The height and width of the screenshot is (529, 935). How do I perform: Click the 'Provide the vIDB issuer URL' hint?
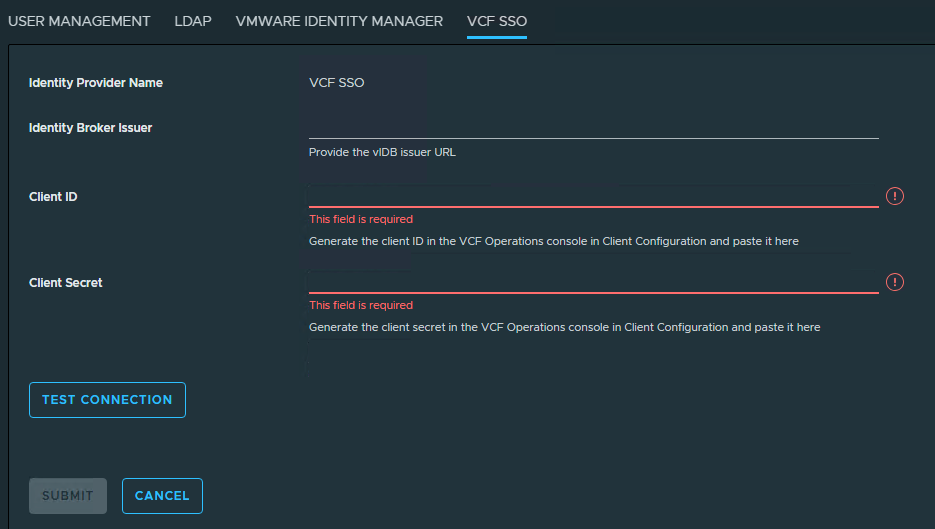pos(382,152)
